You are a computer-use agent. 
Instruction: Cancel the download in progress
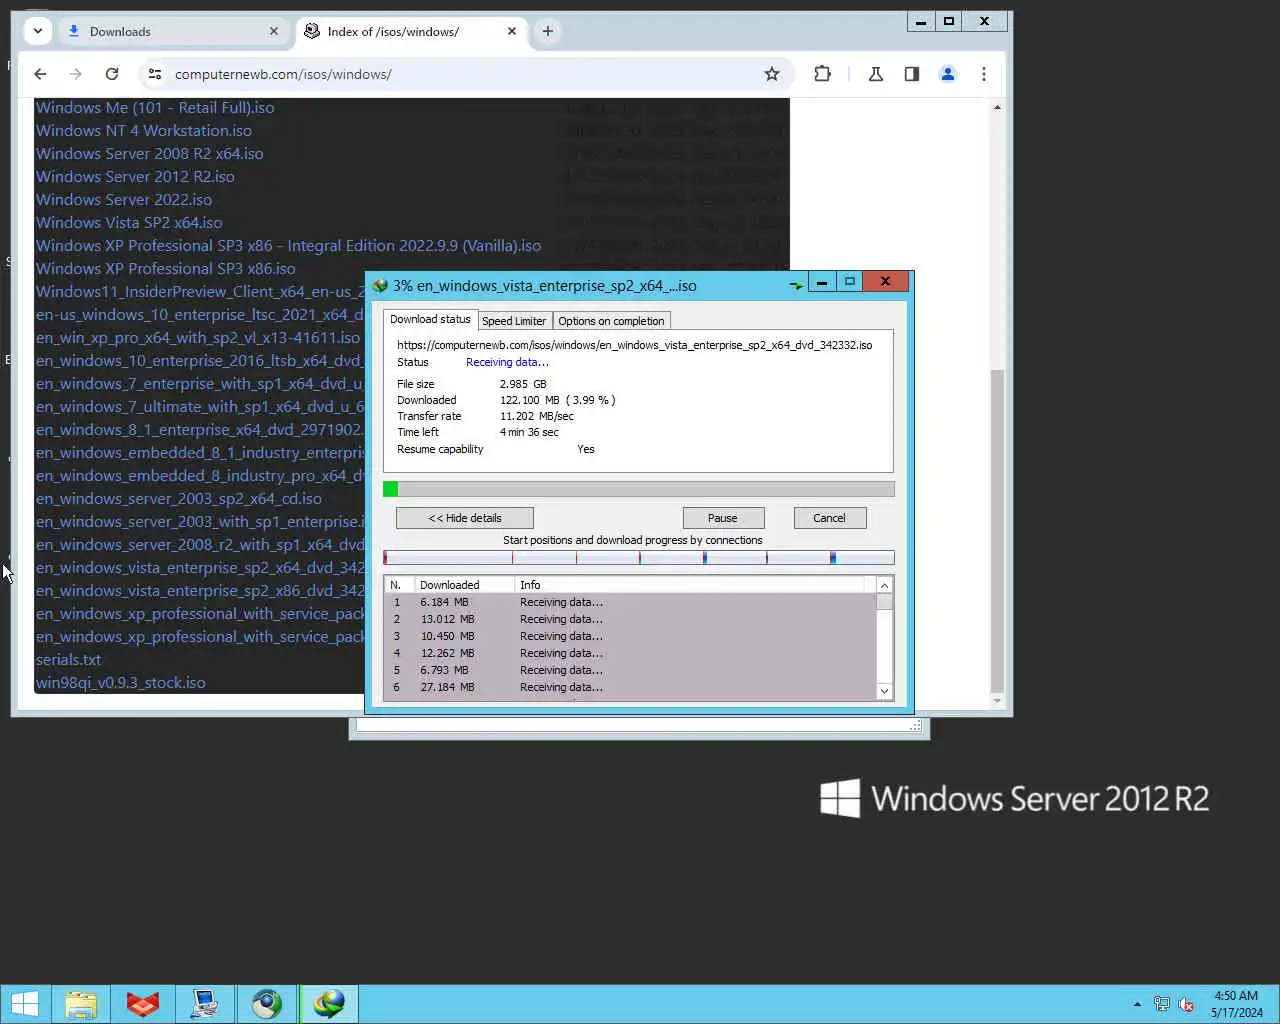pos(829,518)
